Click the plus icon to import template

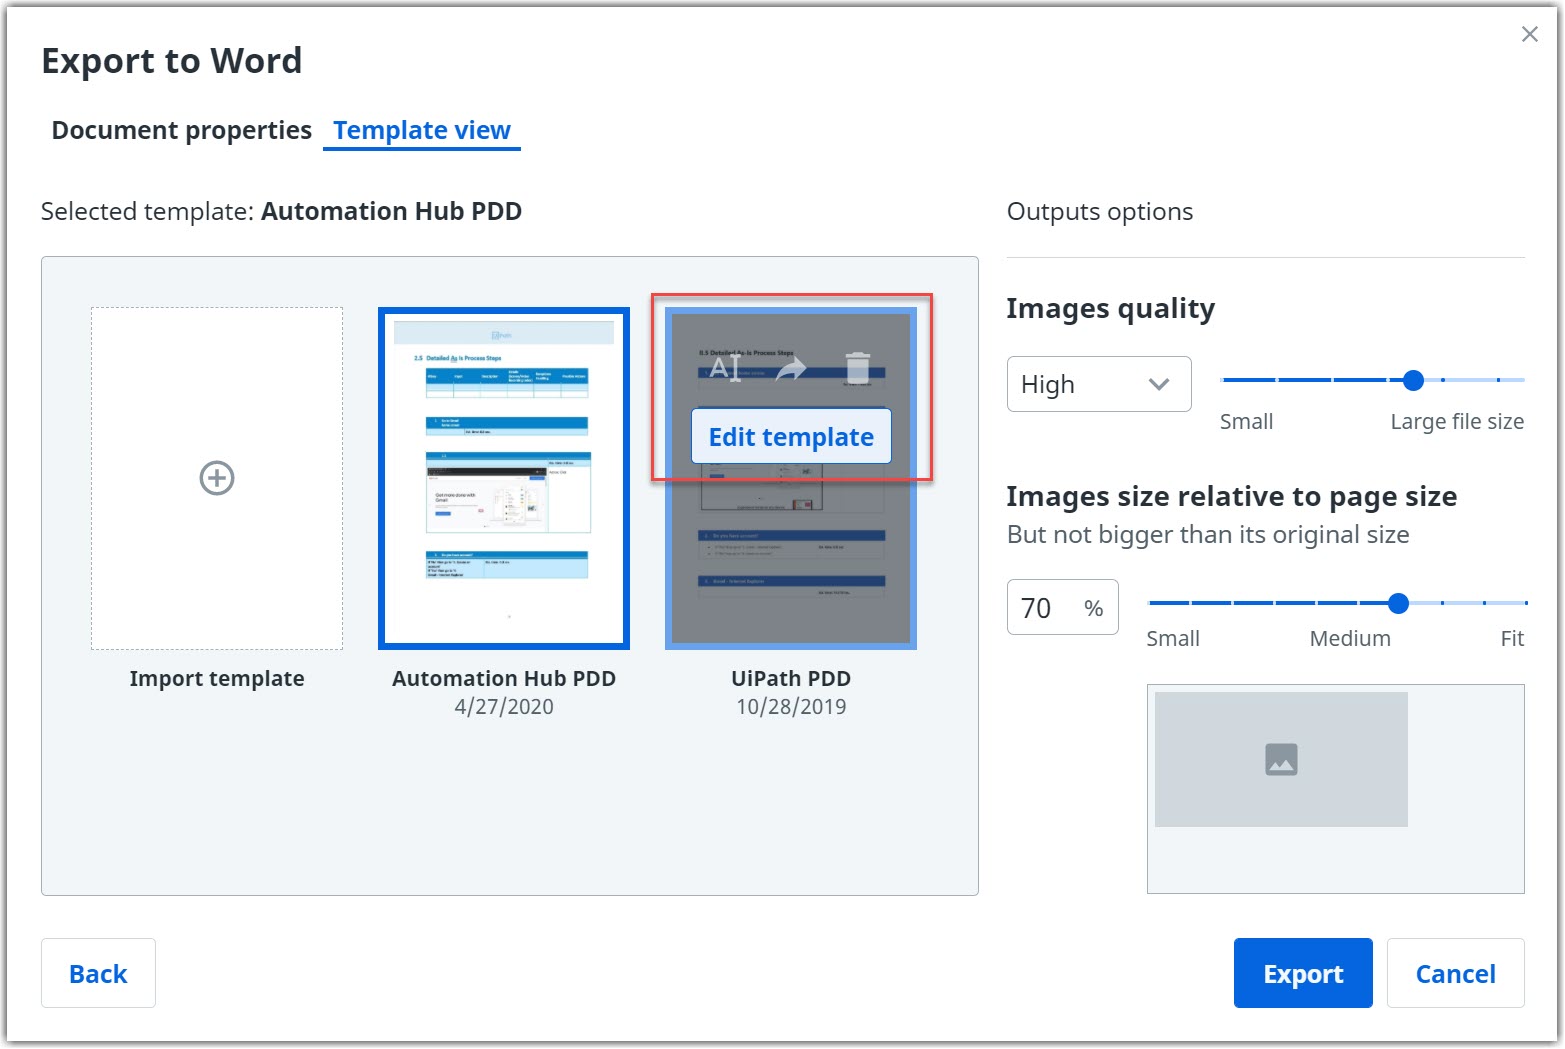[217, 478]
